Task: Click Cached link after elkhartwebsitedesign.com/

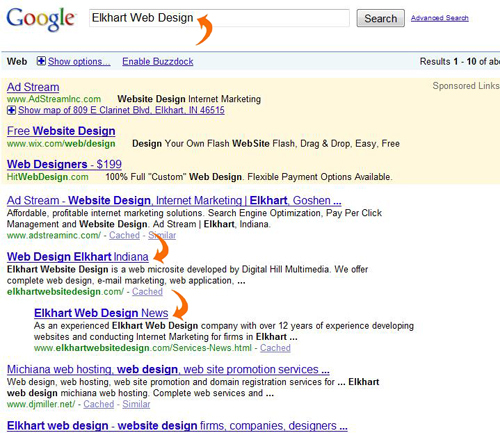Action: 147,291
